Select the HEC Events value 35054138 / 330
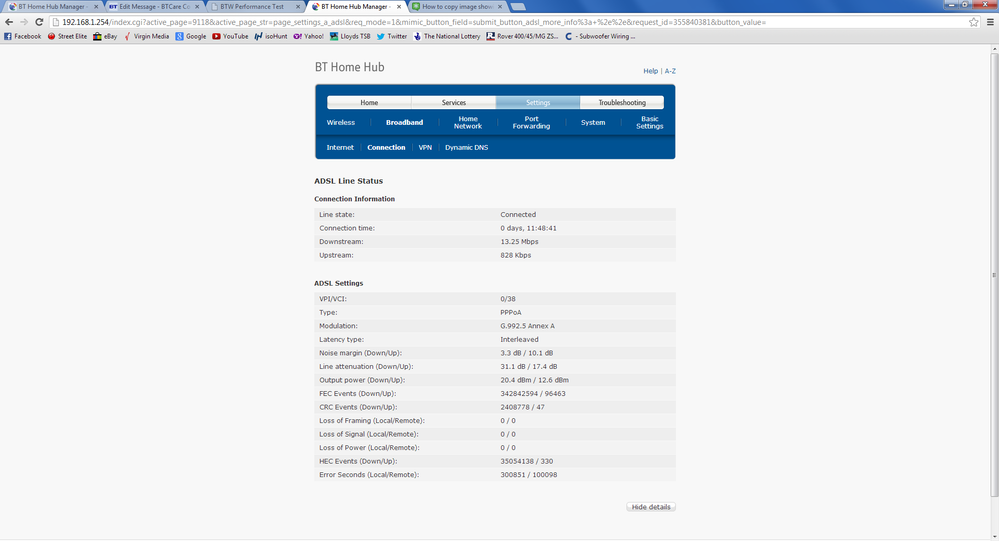 [526, 461]
